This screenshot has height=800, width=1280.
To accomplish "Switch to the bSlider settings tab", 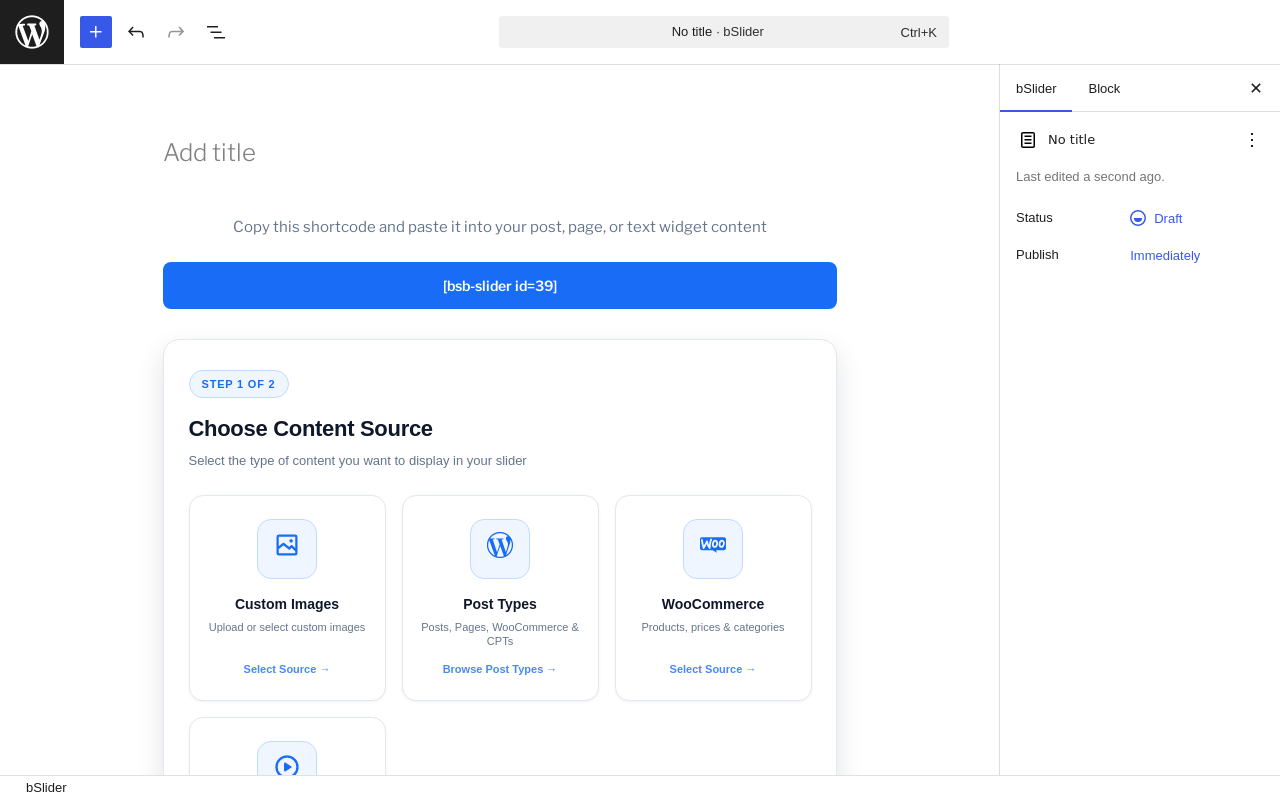I will coord(1036,88).
